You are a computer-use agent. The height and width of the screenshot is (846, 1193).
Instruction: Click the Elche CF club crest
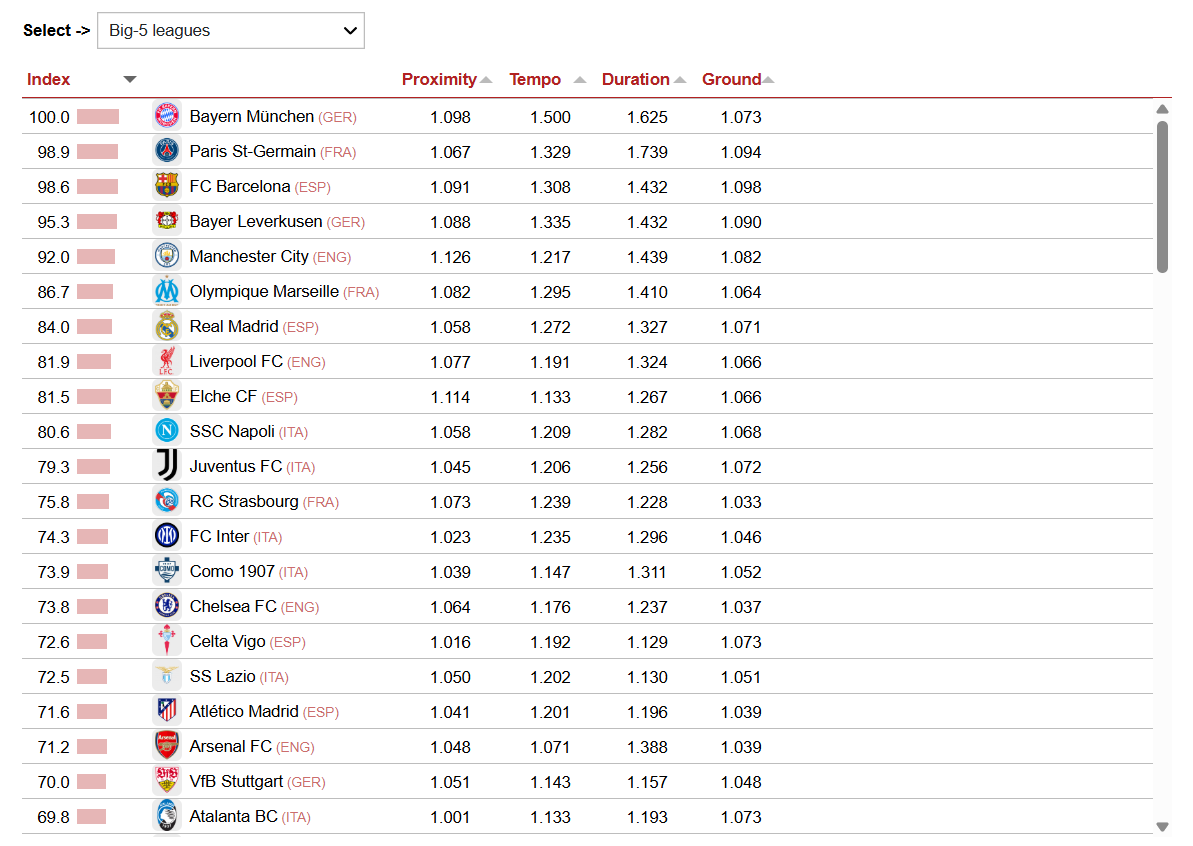(x=167, y=396)
